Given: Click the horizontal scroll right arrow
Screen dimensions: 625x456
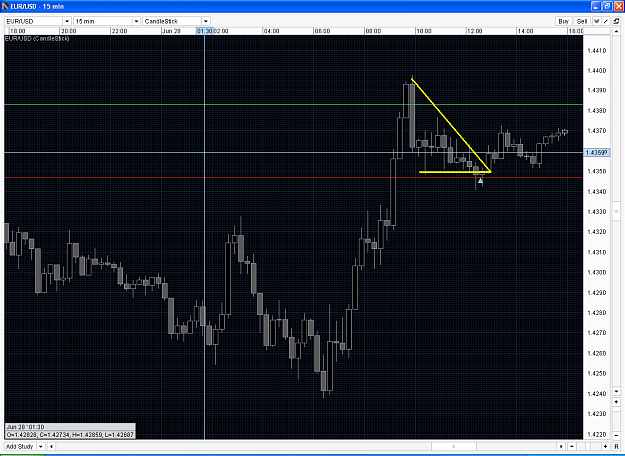Looking at the screenshot, I should click(x=561, y=446).
